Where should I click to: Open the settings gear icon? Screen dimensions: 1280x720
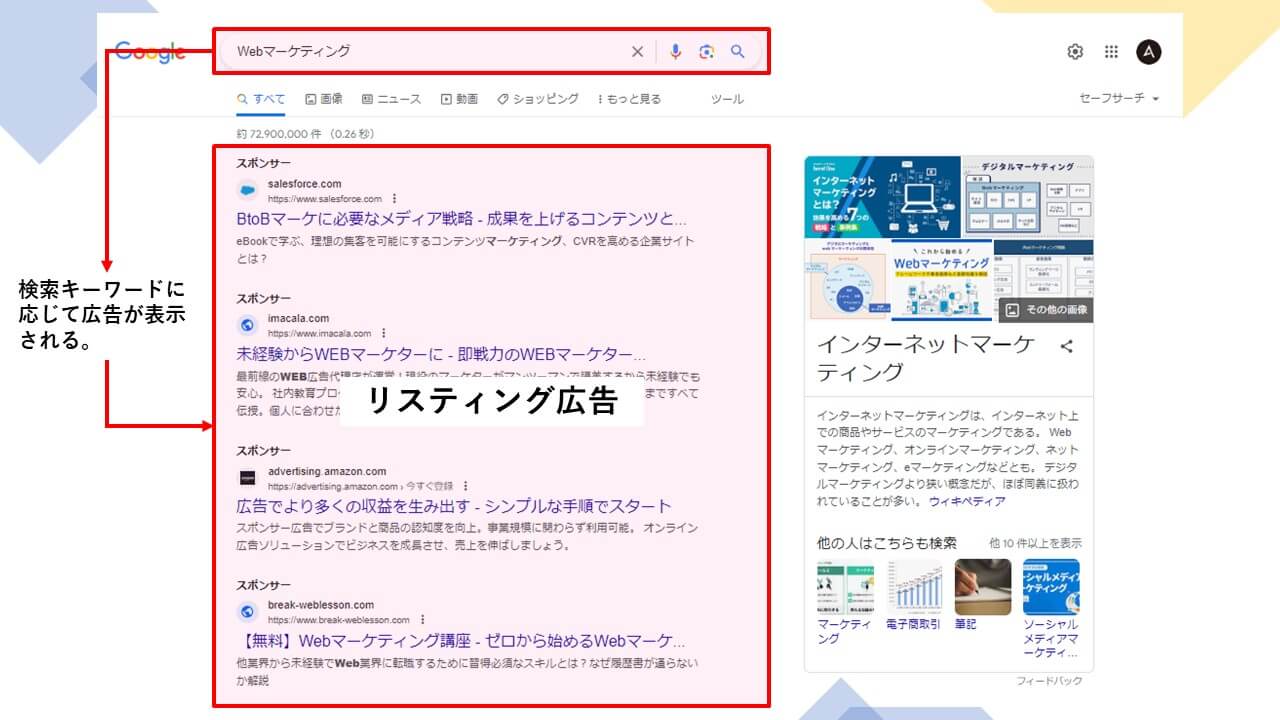(x=1075, y=52)
